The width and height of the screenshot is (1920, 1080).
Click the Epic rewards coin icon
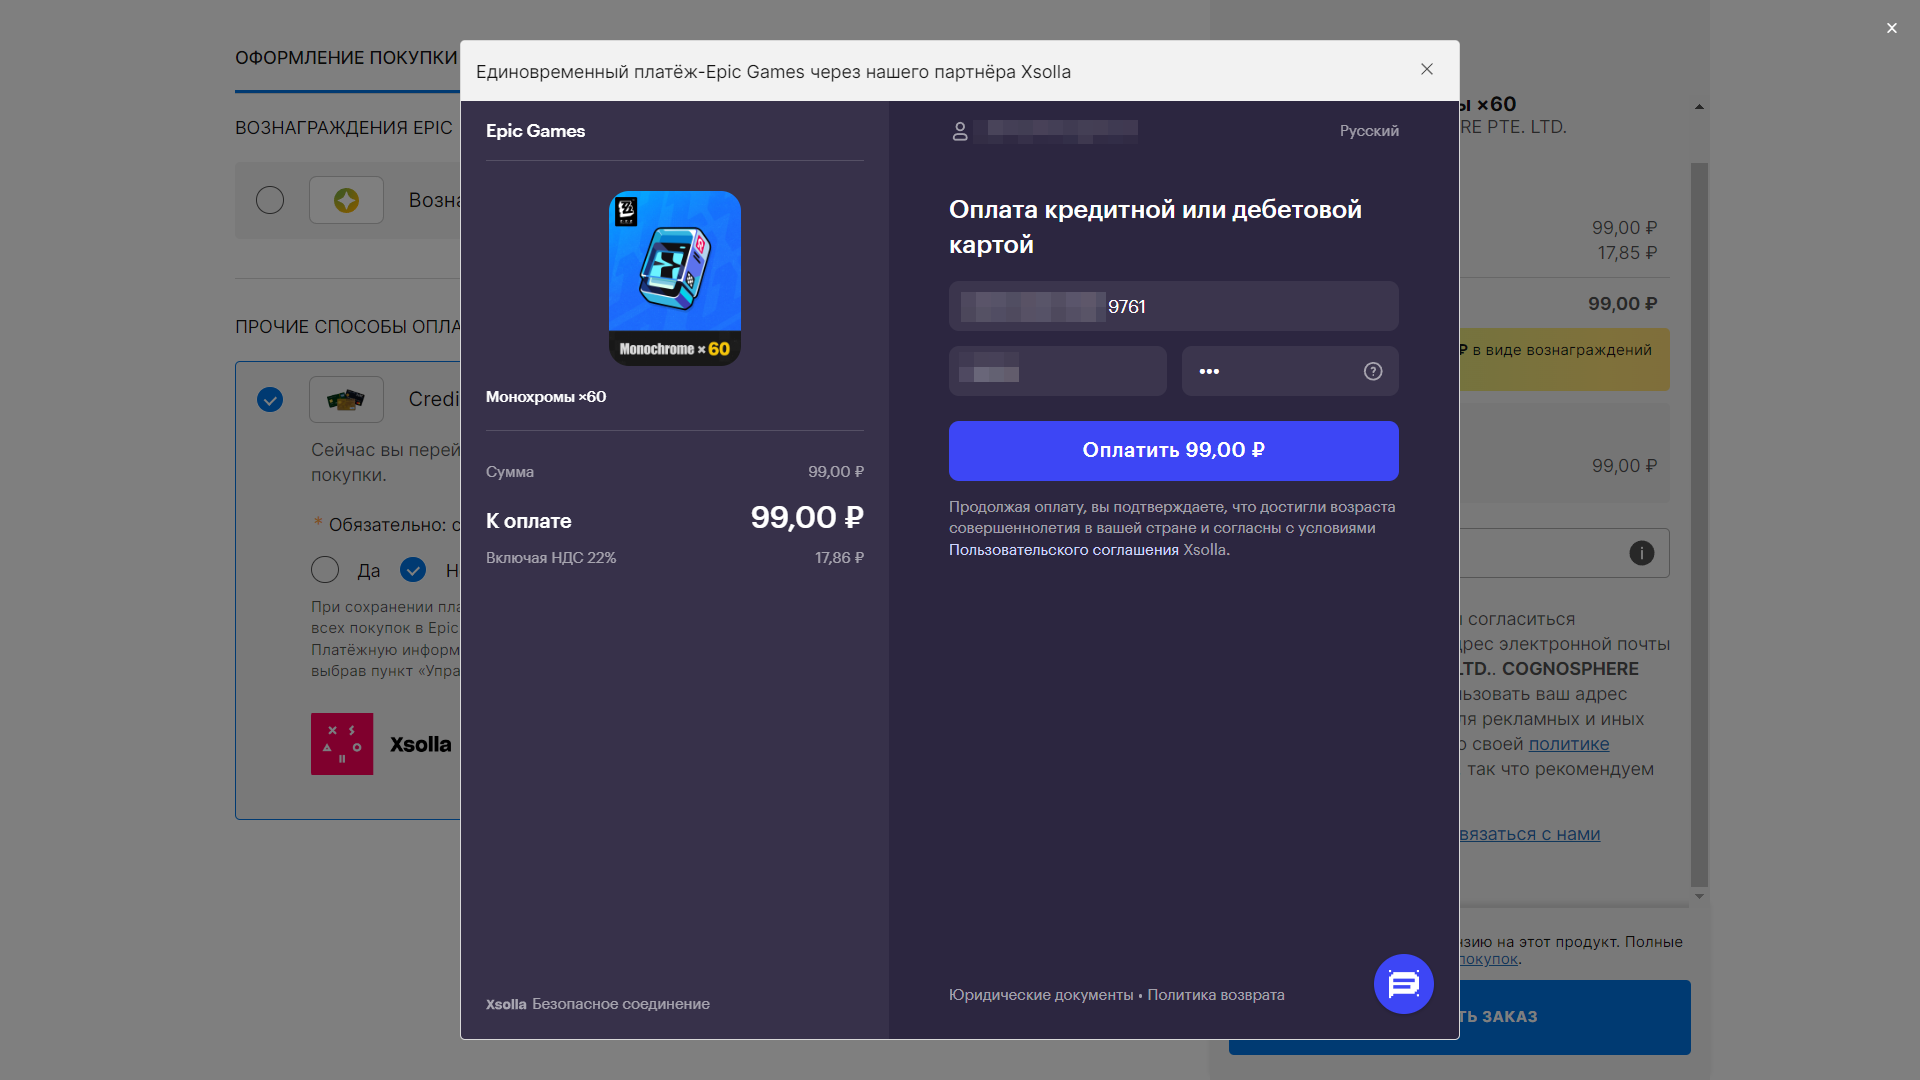(346, 200)
